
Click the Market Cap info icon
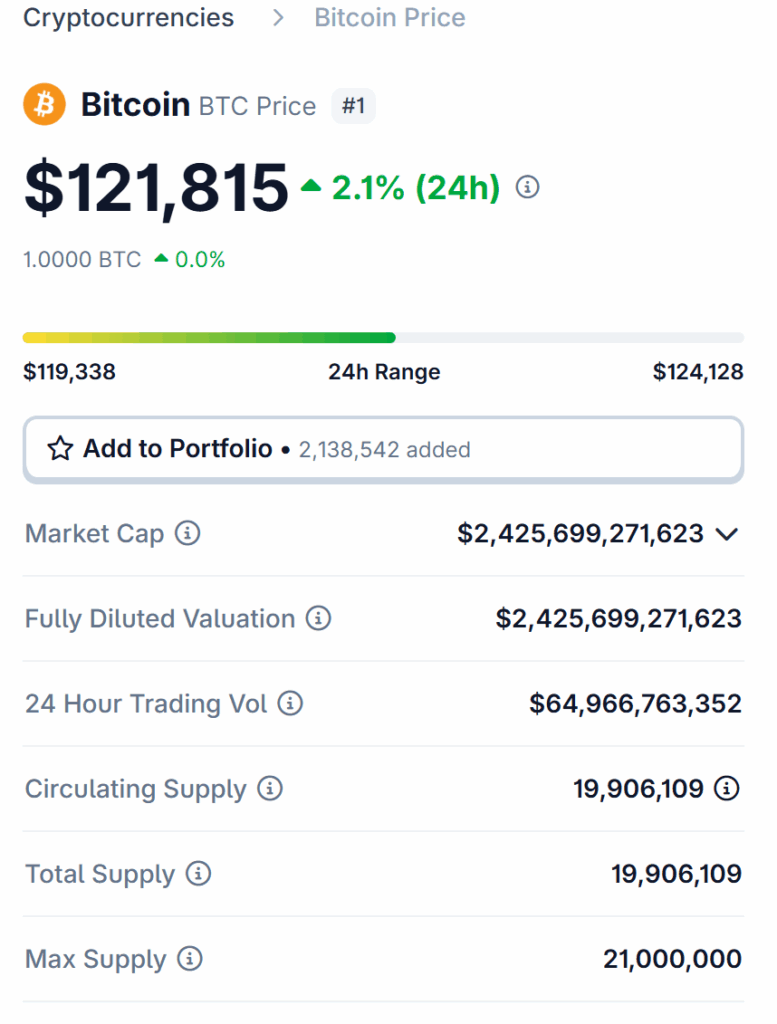pyautogui.click(x=187, y=534)
